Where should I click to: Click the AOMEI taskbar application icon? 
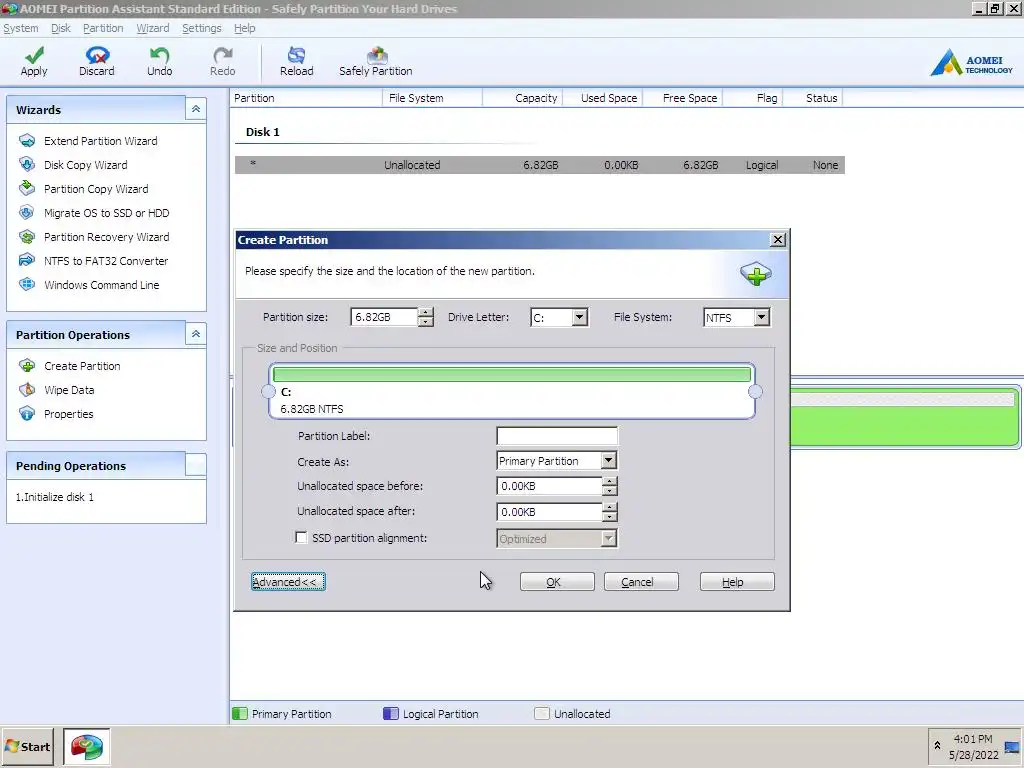click(87, 747)
